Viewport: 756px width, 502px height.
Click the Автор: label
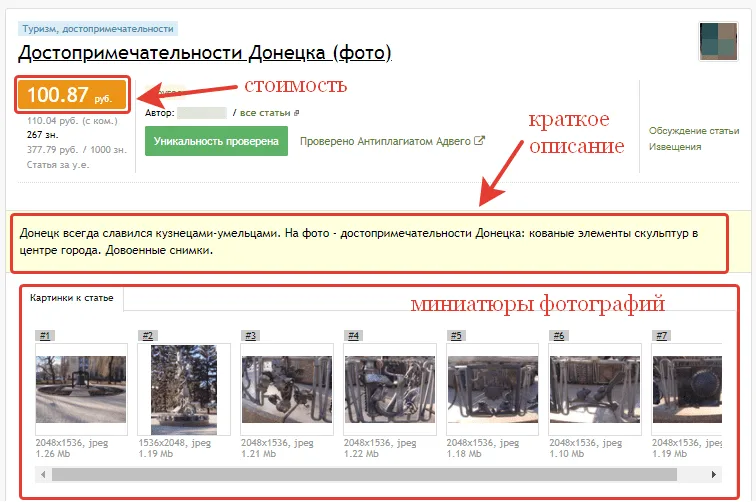point(160,113)
